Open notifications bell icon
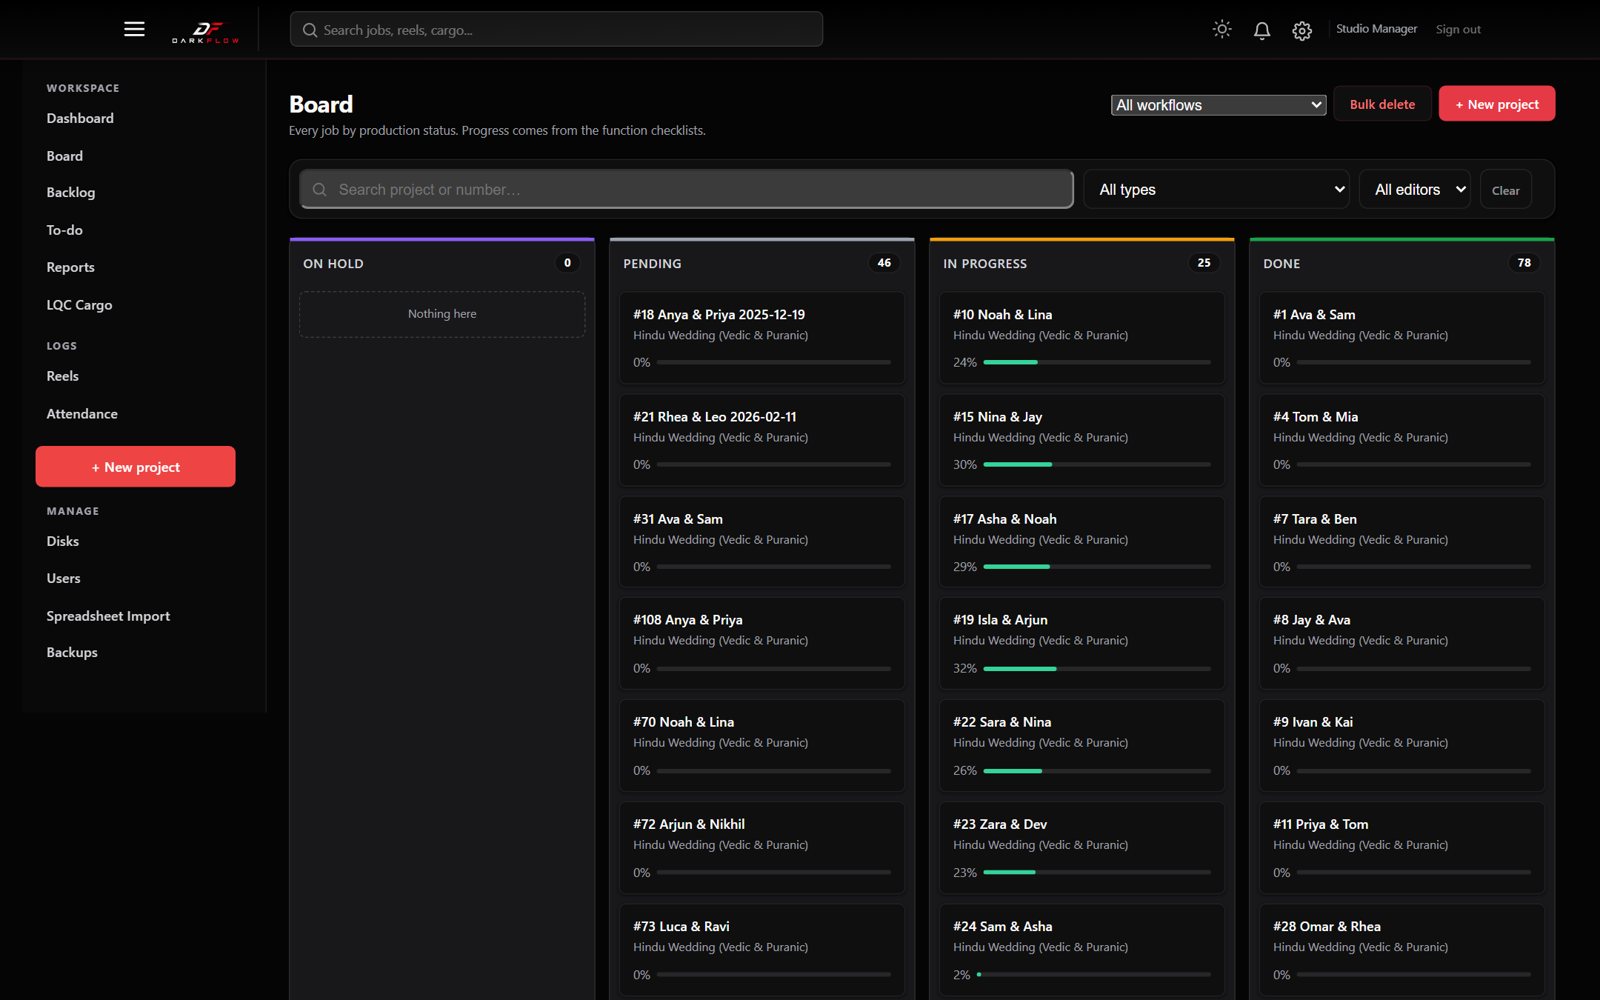Screen dimensions: 1600x1000 (1262, 30)
